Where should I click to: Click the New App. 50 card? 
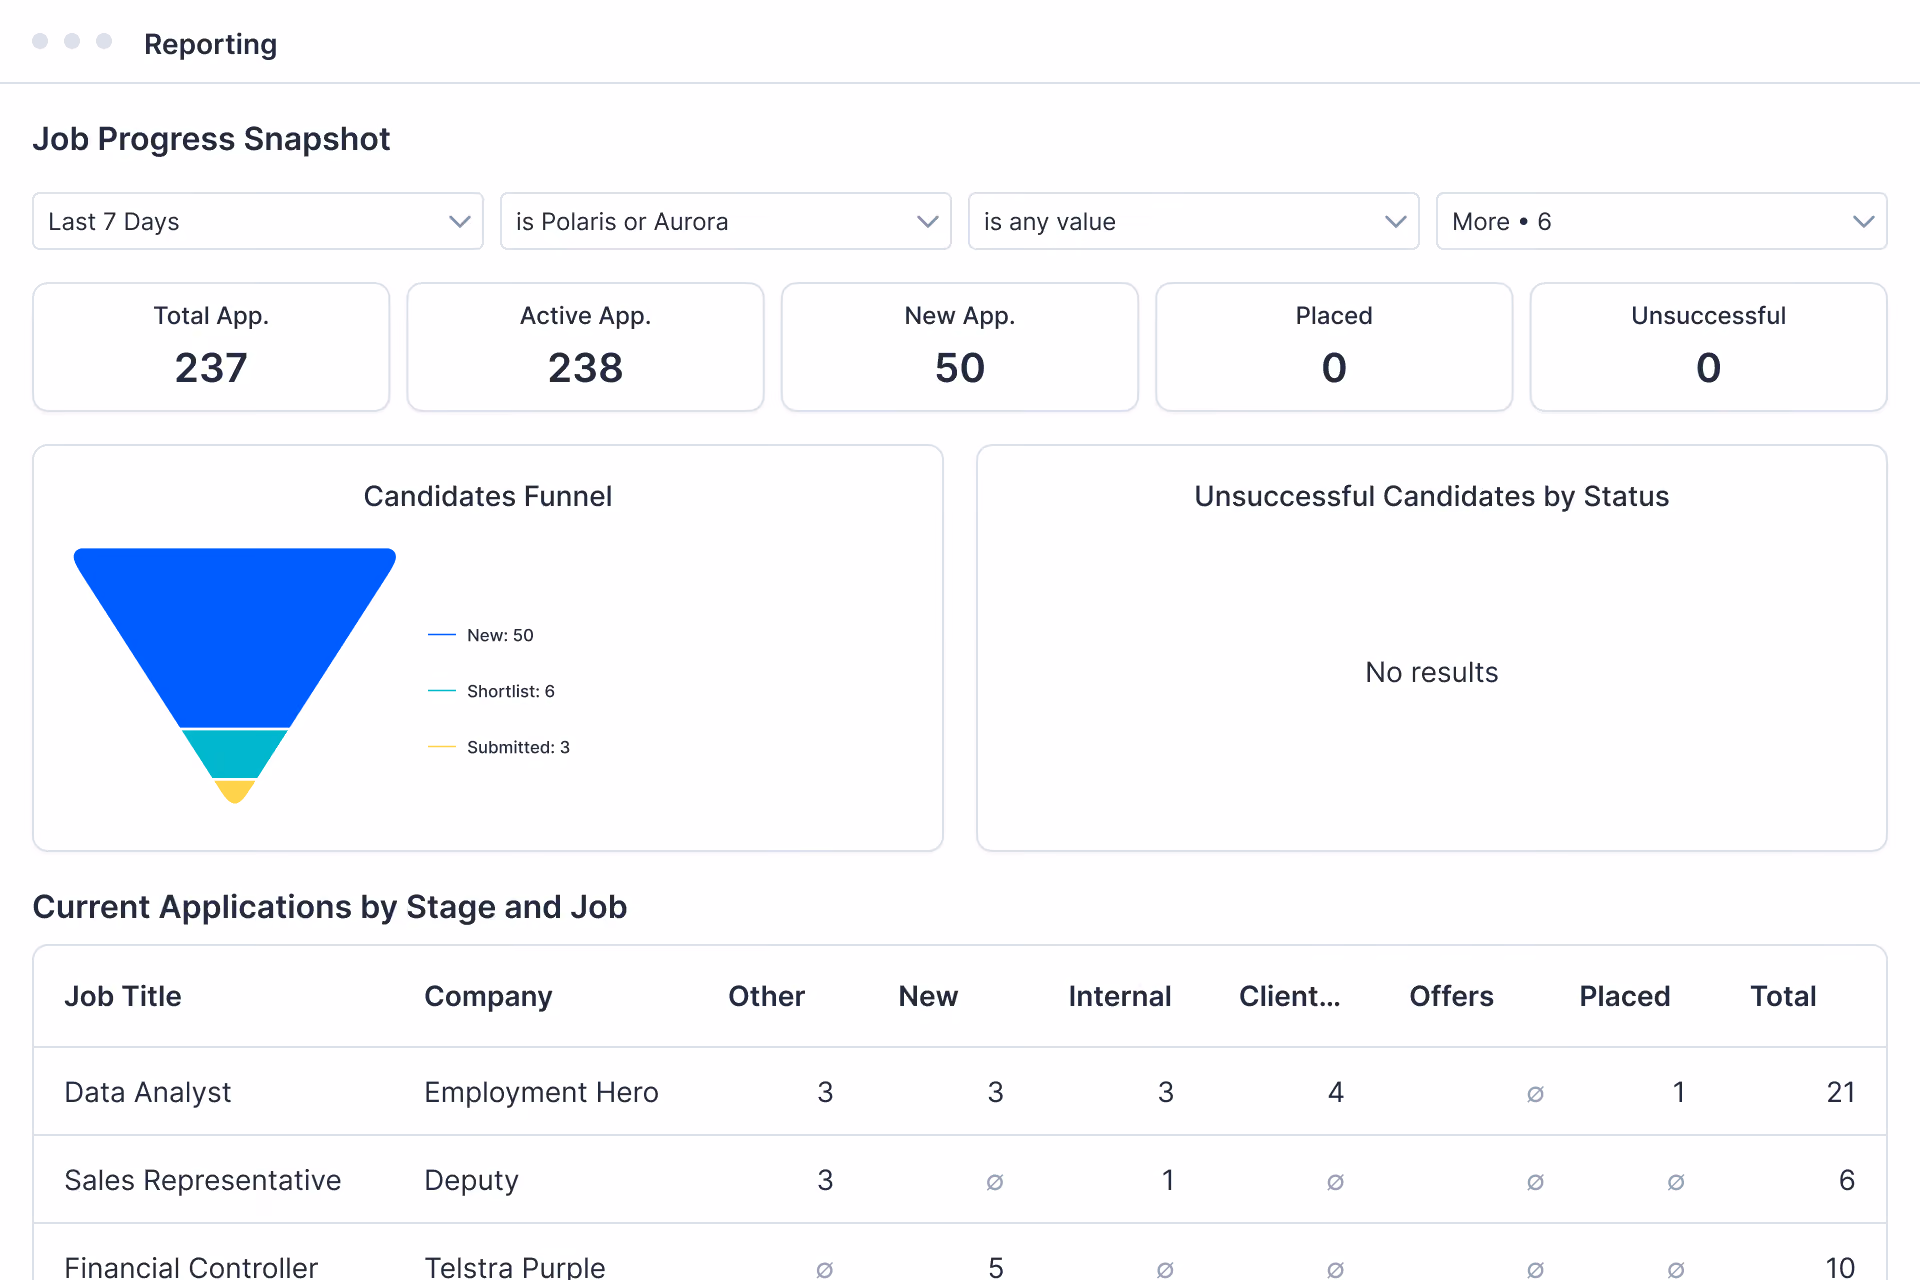[x=960, y=347]
